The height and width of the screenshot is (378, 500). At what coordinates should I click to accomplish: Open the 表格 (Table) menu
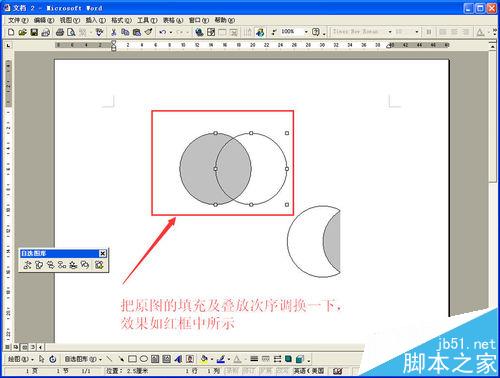tap(173, 20)
